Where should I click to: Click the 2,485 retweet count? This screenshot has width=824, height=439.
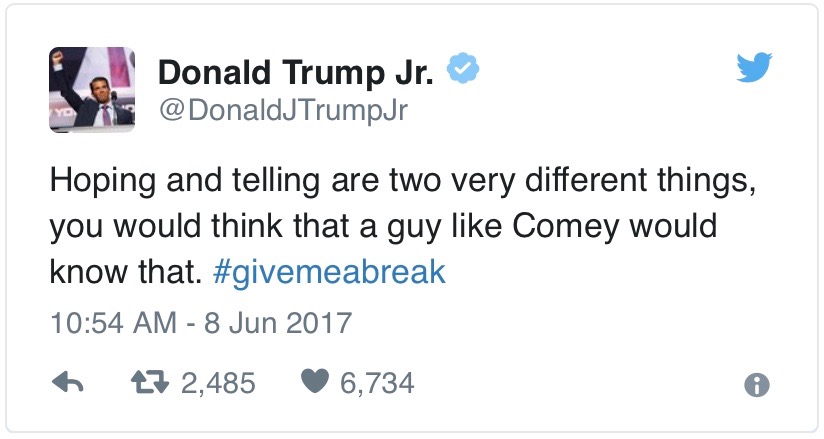click(x=219, y=383)
